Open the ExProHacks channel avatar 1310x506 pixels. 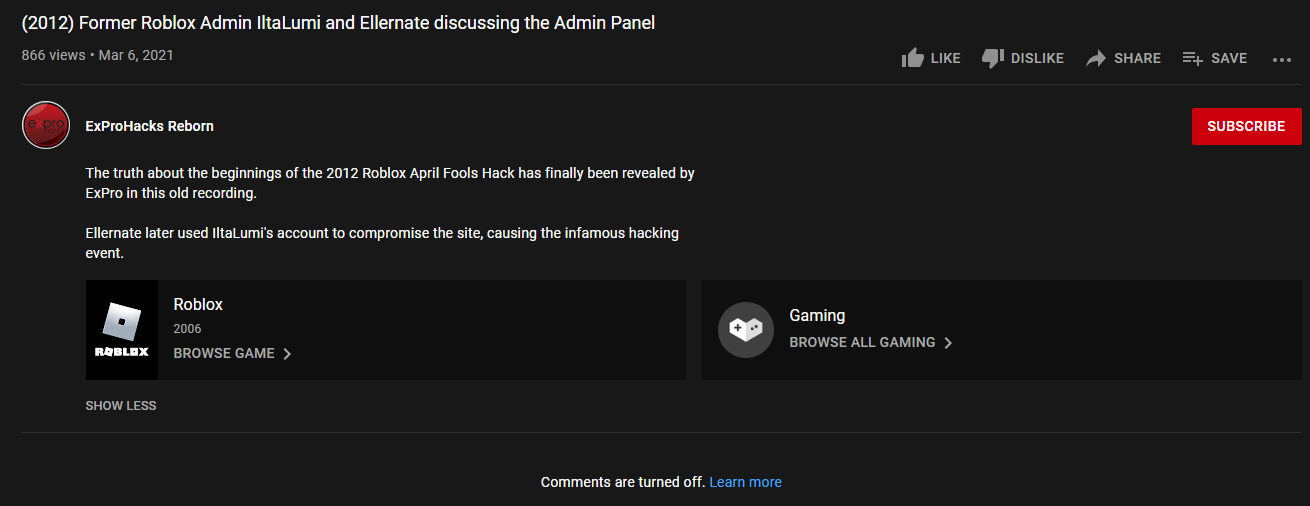46,126
